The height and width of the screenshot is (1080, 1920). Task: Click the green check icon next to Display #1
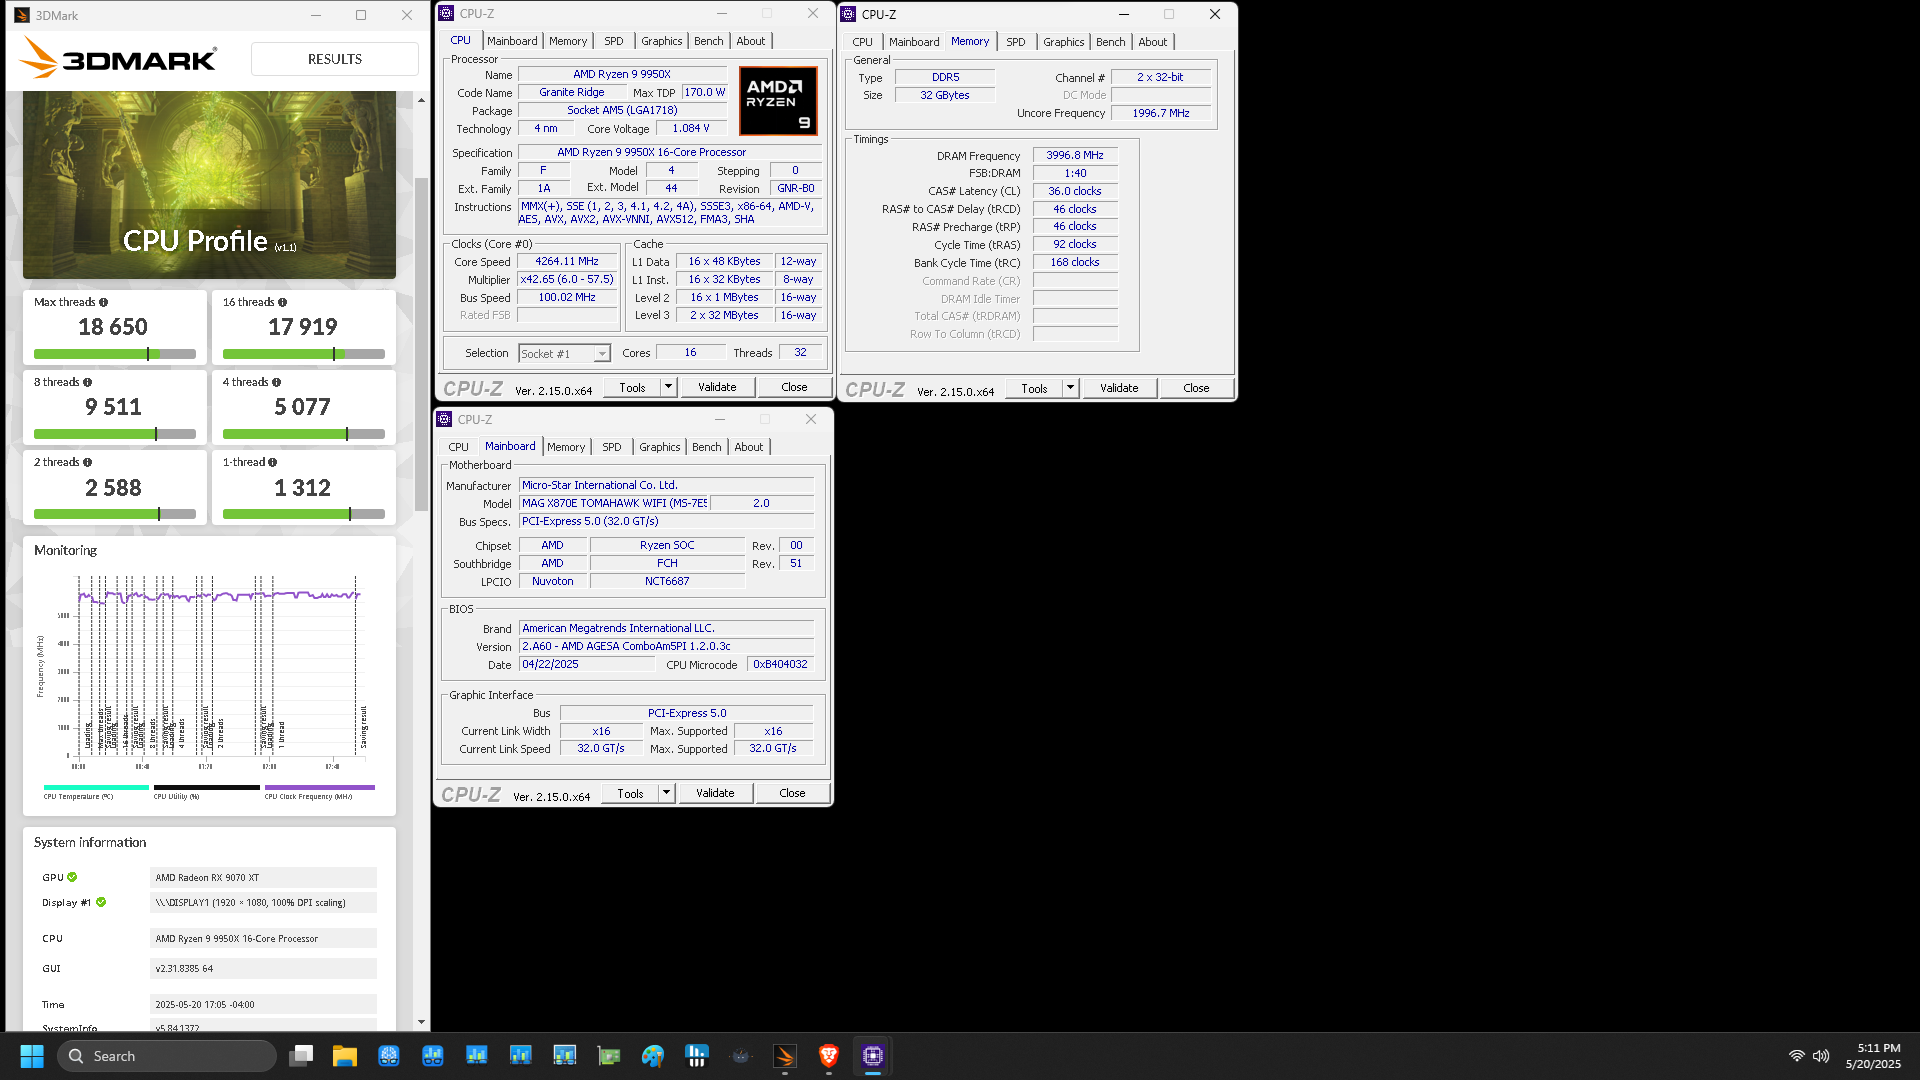click(x=101, y=902)
